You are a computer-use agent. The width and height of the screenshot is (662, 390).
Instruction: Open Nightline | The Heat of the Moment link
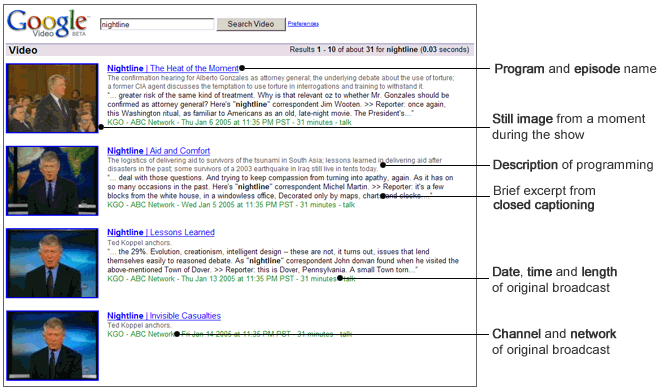coord(173,68)
